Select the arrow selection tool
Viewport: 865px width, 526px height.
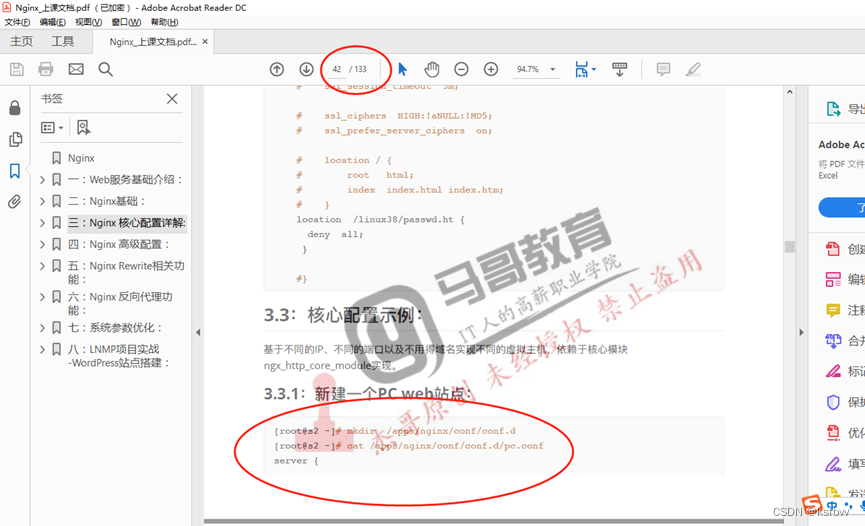coord(402,69)
